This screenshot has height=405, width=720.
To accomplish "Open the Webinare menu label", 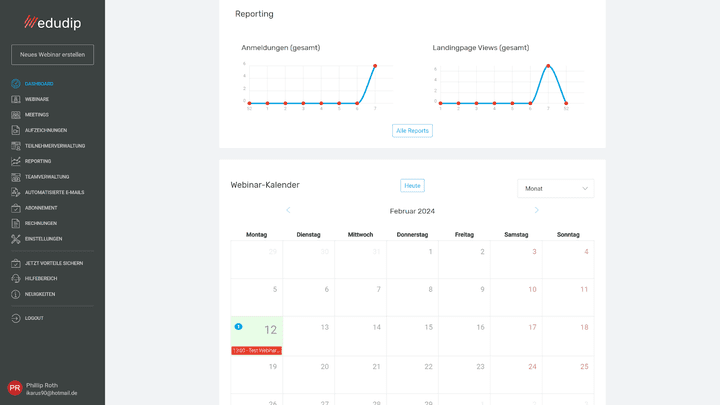I will coord(37,99).
